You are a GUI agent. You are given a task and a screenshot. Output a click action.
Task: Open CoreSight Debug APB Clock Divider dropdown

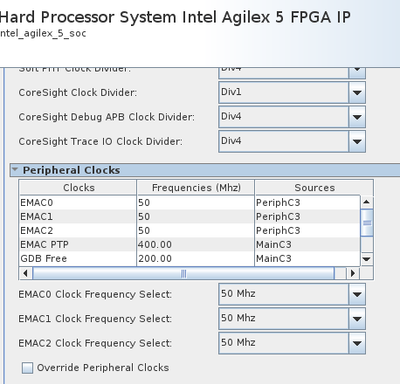click(x=292, y=117)
